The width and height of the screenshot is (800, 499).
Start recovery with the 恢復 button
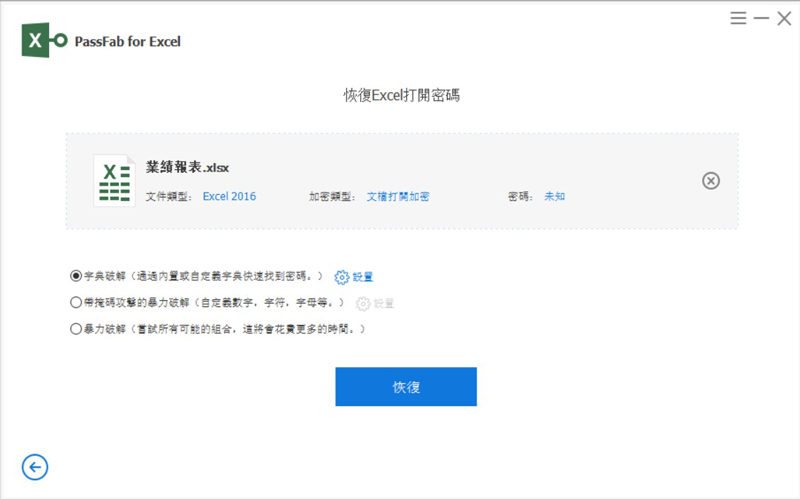(x=406, y=387)
